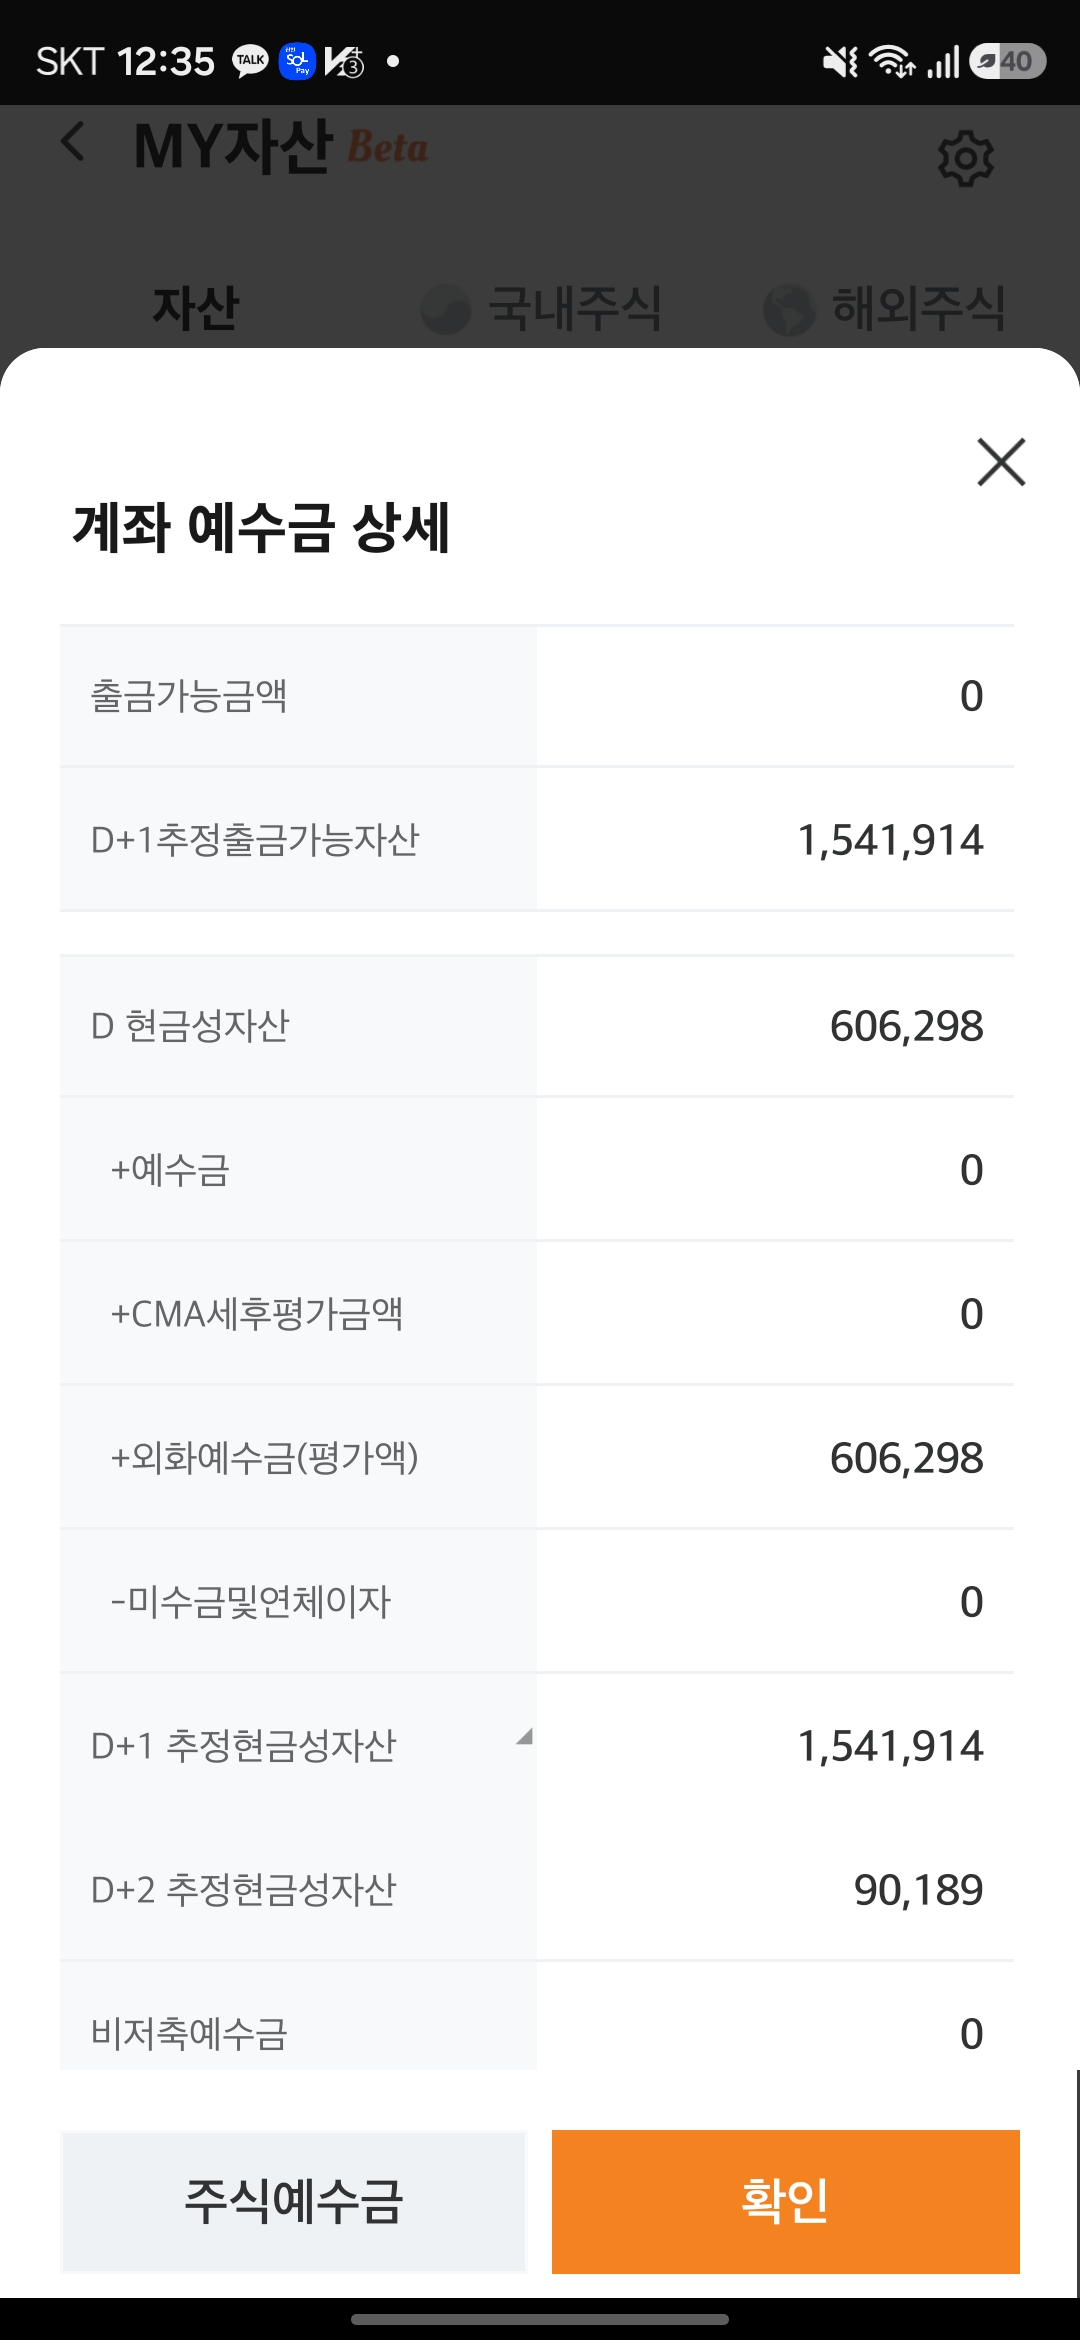Tap the D+2 추정현금성자산 row
The height and width of the screenshot is (2340, 1080).
537,1890
